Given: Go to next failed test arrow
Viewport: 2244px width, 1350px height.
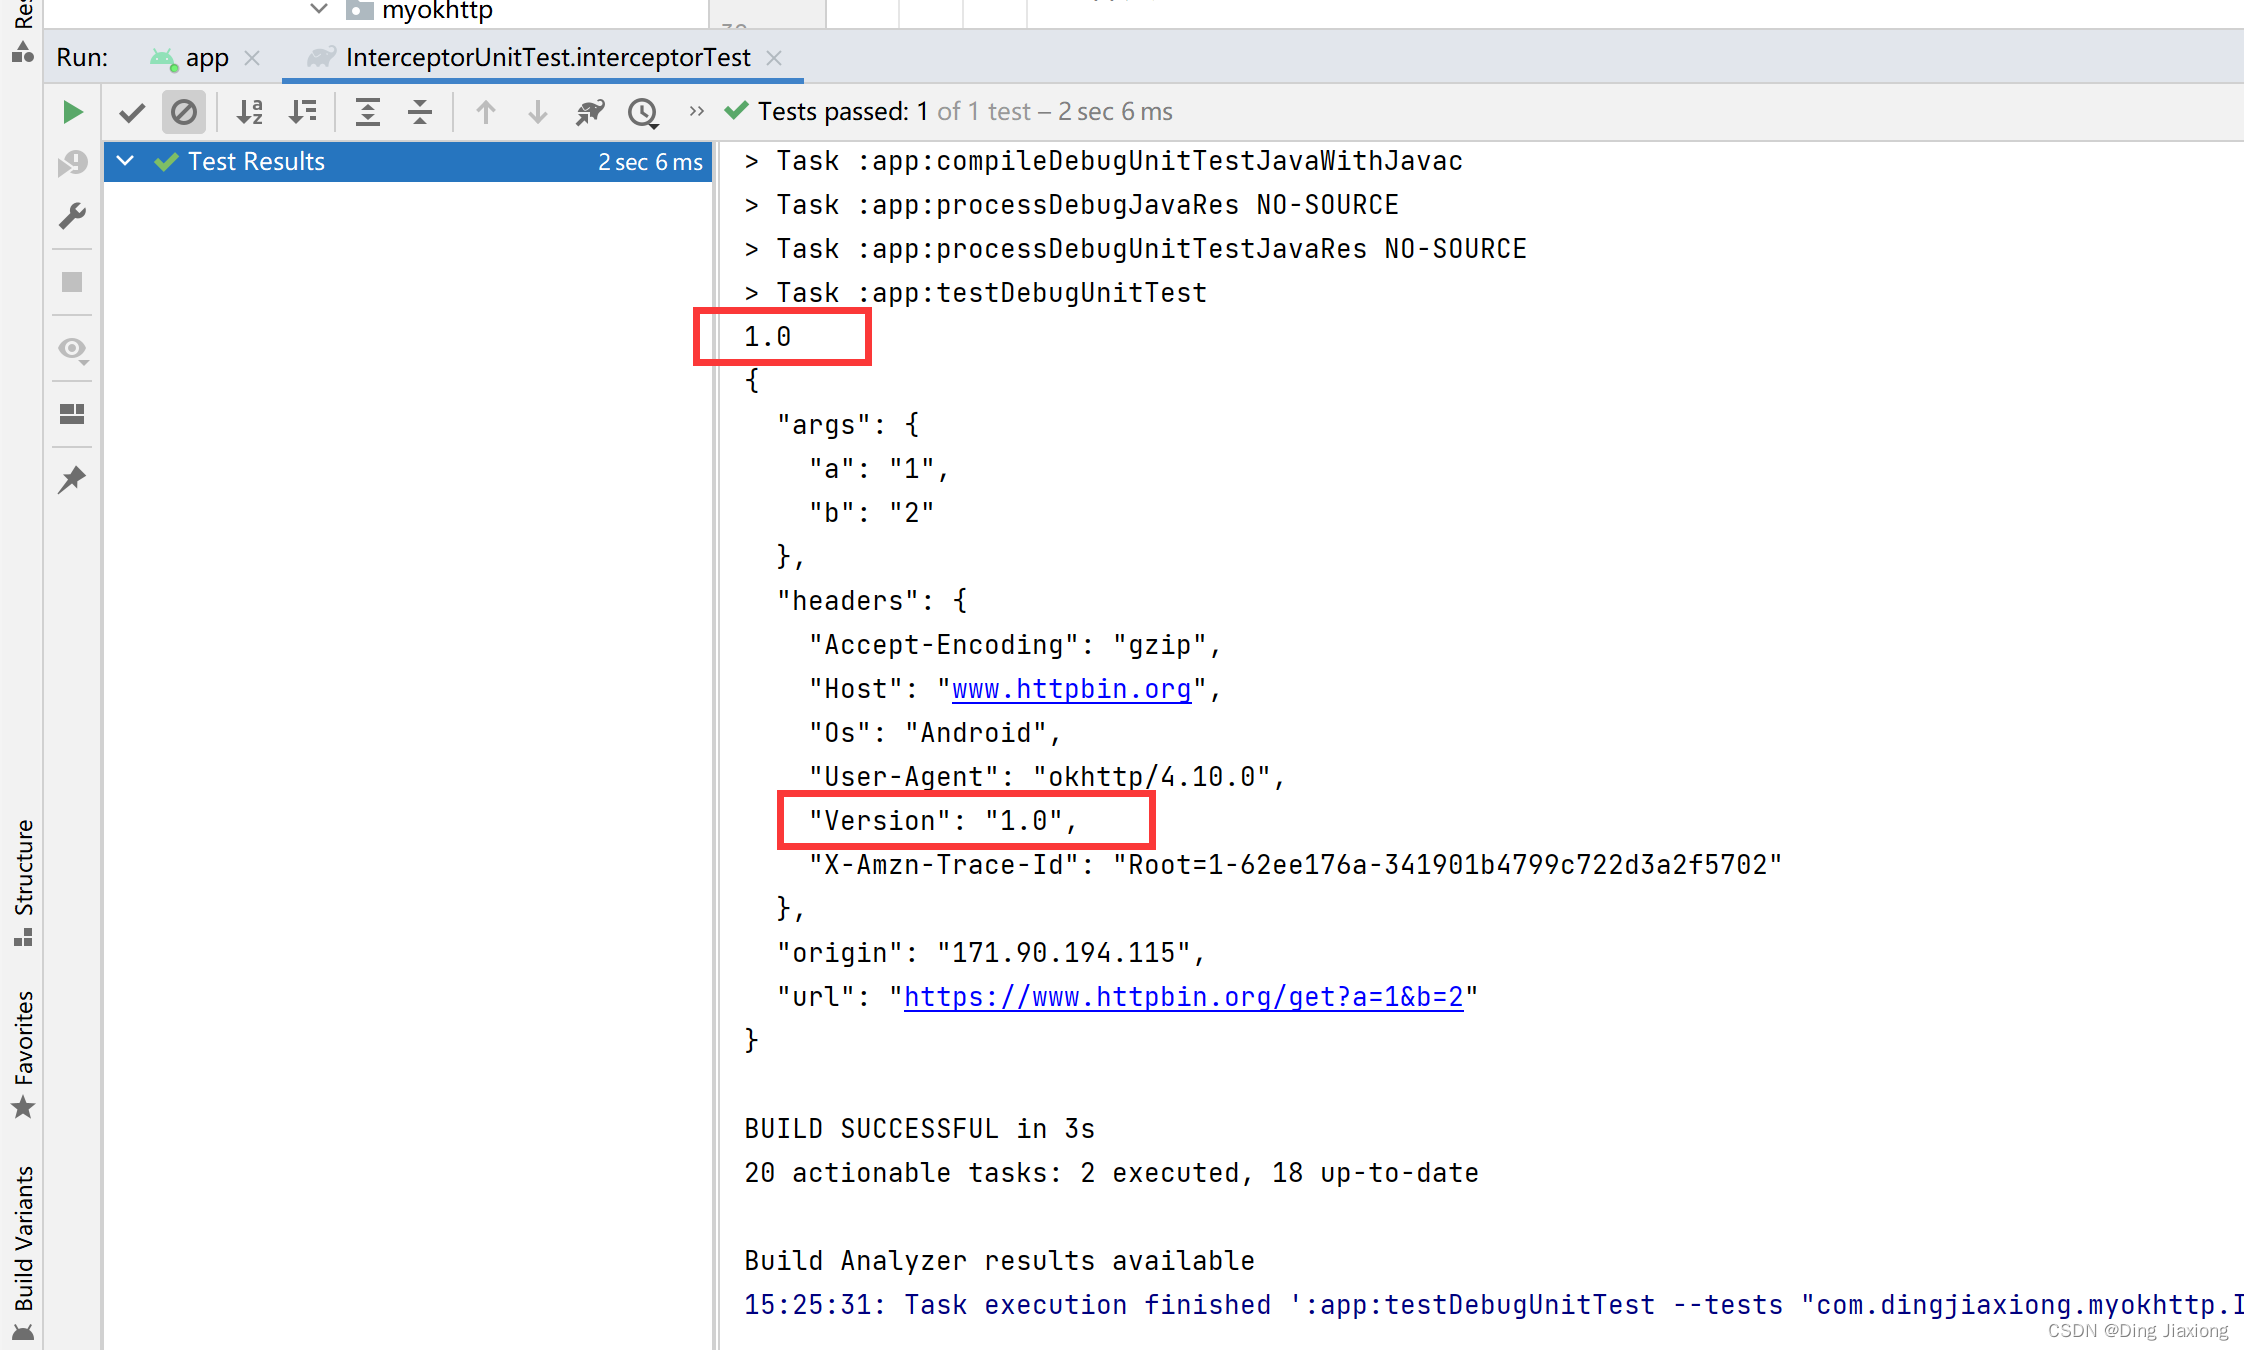Looking at the screenshot, I should [538, 112].
